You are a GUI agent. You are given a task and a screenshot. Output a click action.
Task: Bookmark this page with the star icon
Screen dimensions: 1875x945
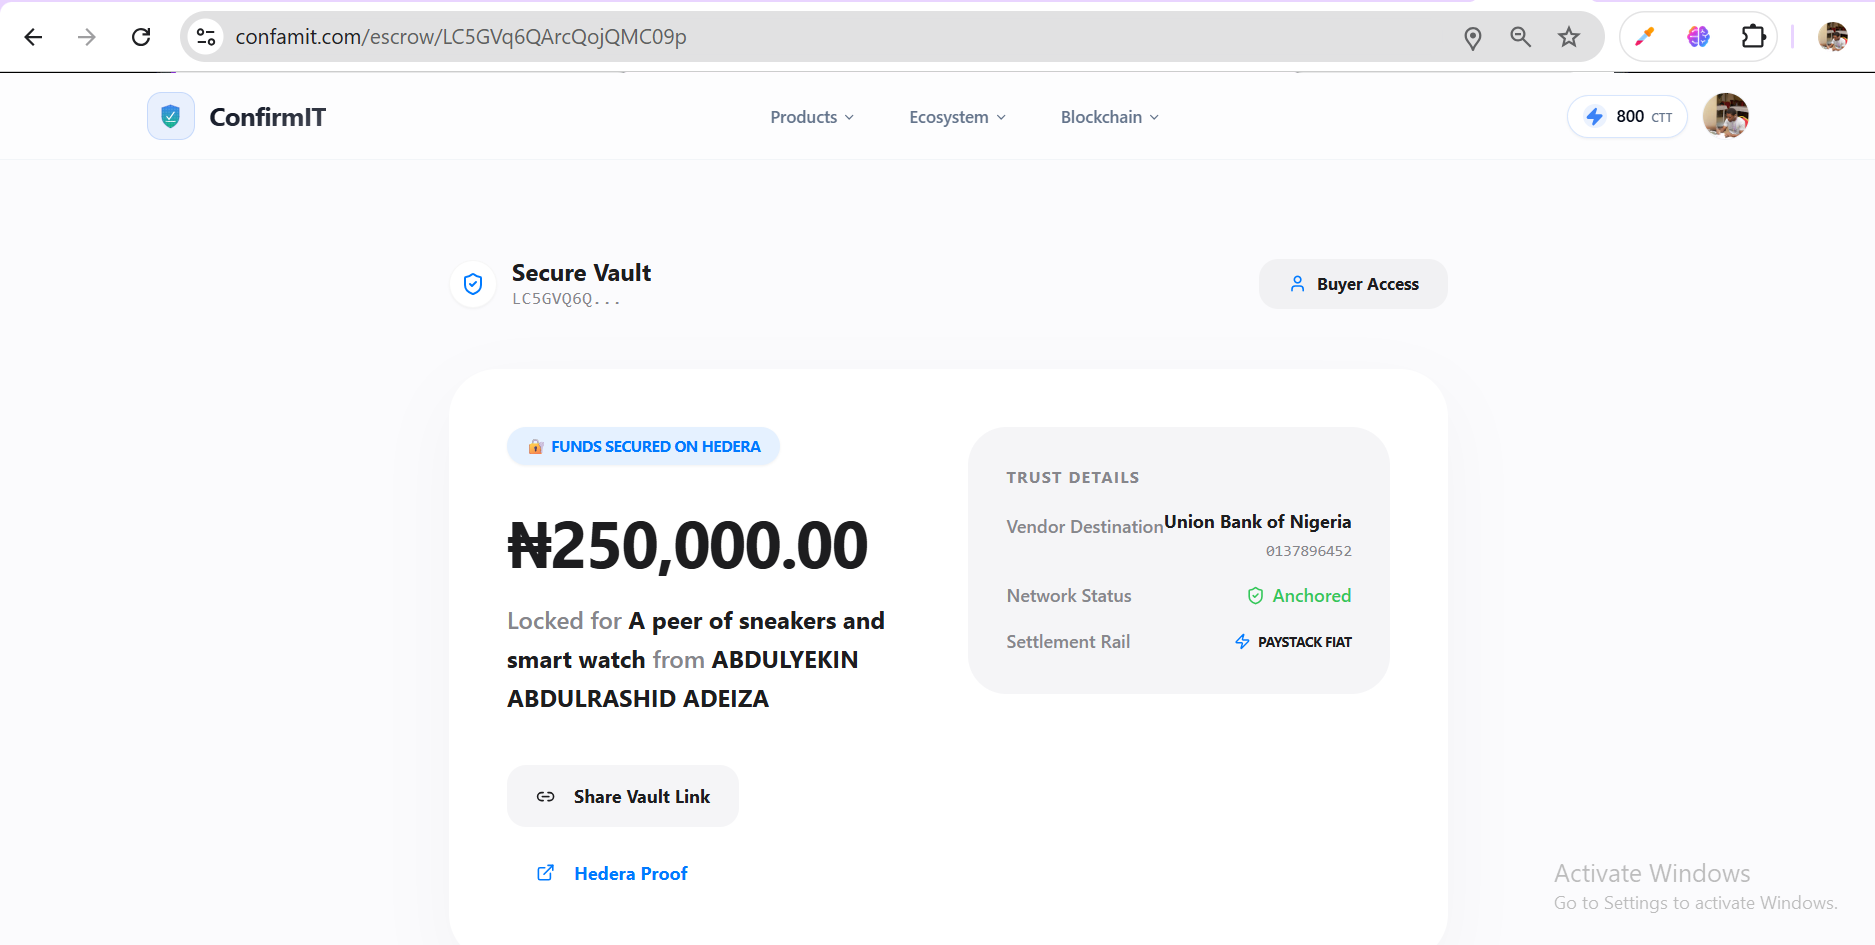click(x=1568, y=37)
